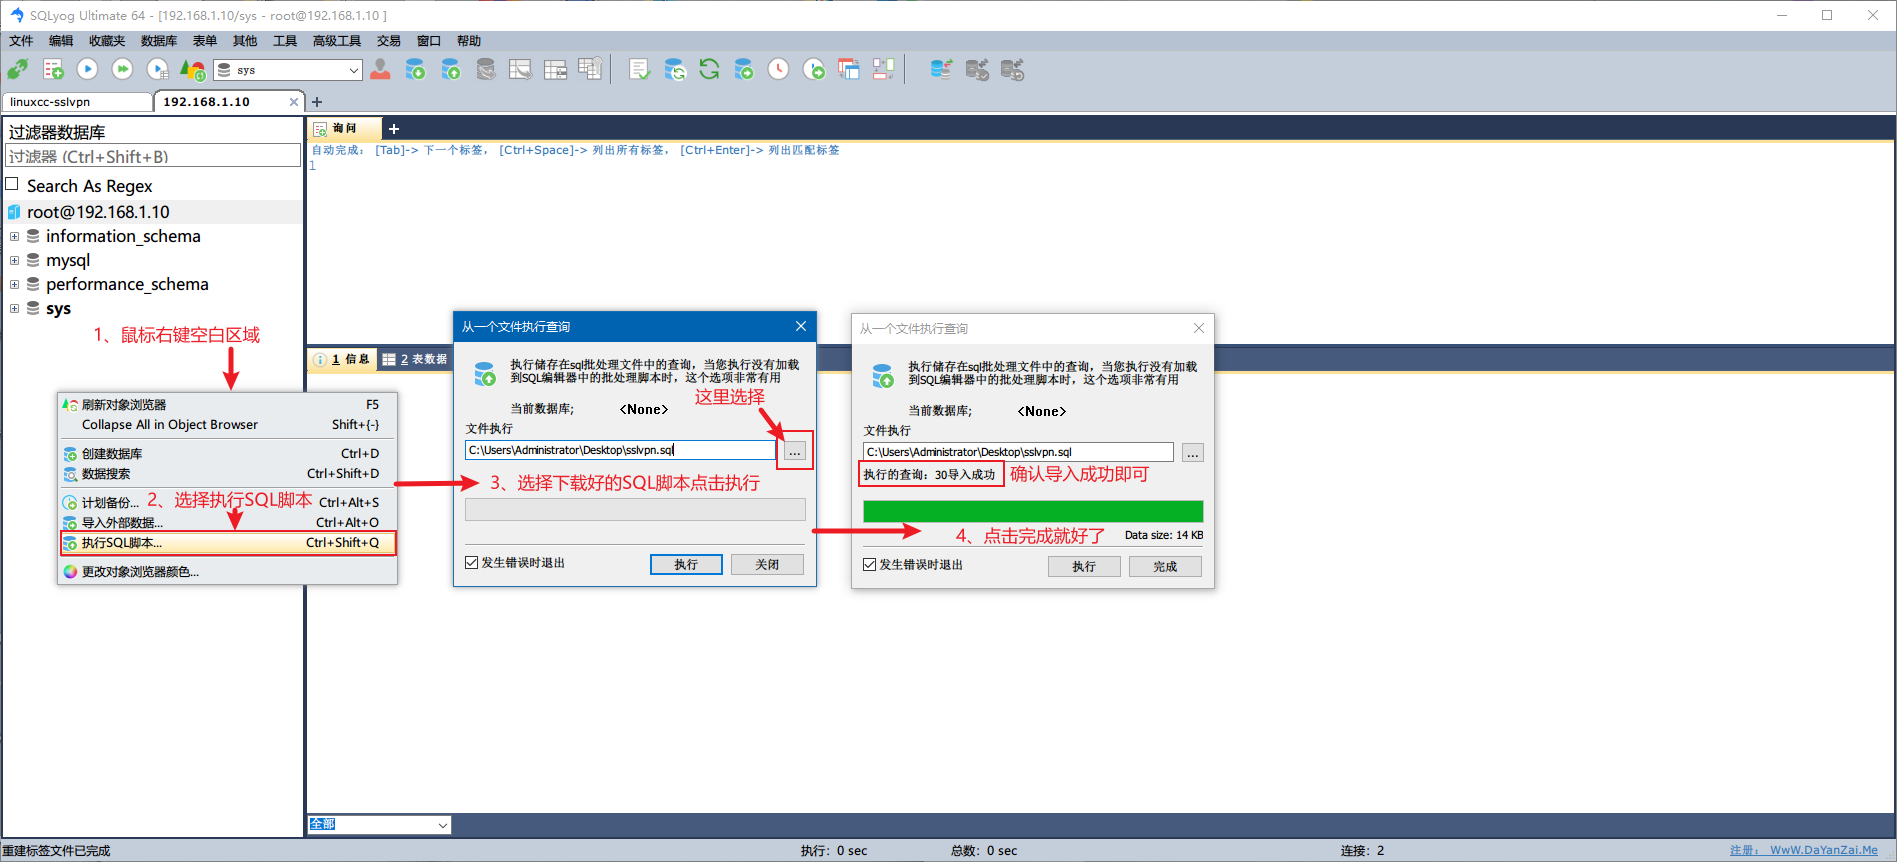Image resolution: width=1897 pixels, height=862 pixels.
Task: Click the red clock scheduler icon
Action: point(779,69)
